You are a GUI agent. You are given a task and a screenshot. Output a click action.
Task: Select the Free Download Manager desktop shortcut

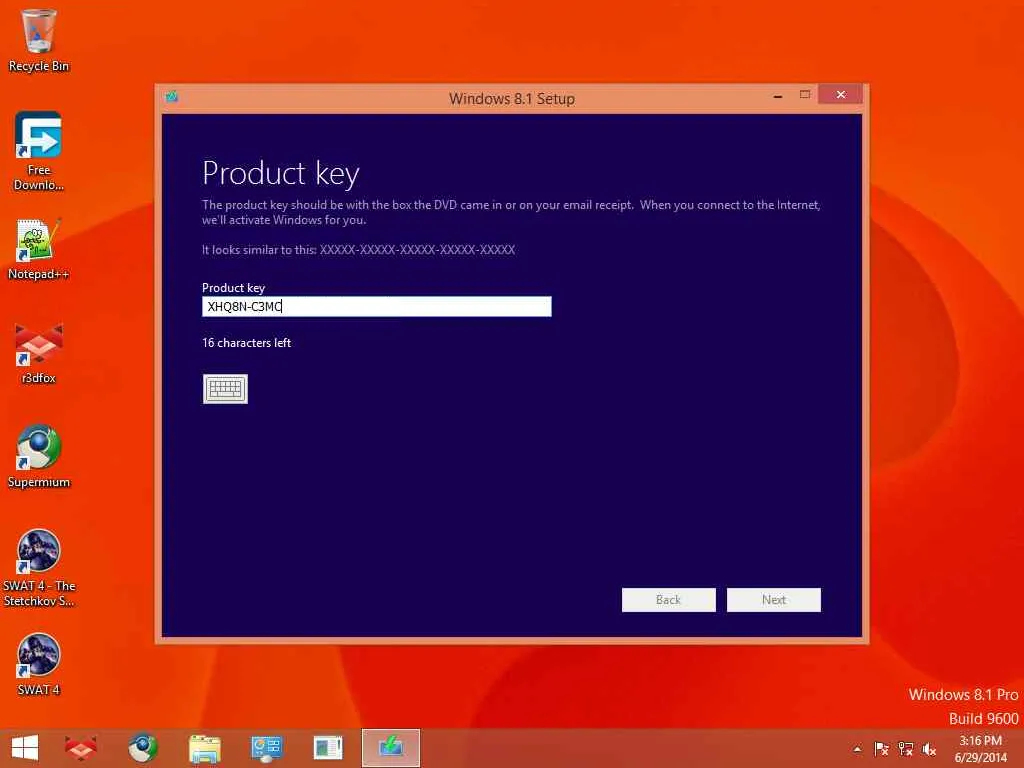pyautogui.click(x=39, y=151)
